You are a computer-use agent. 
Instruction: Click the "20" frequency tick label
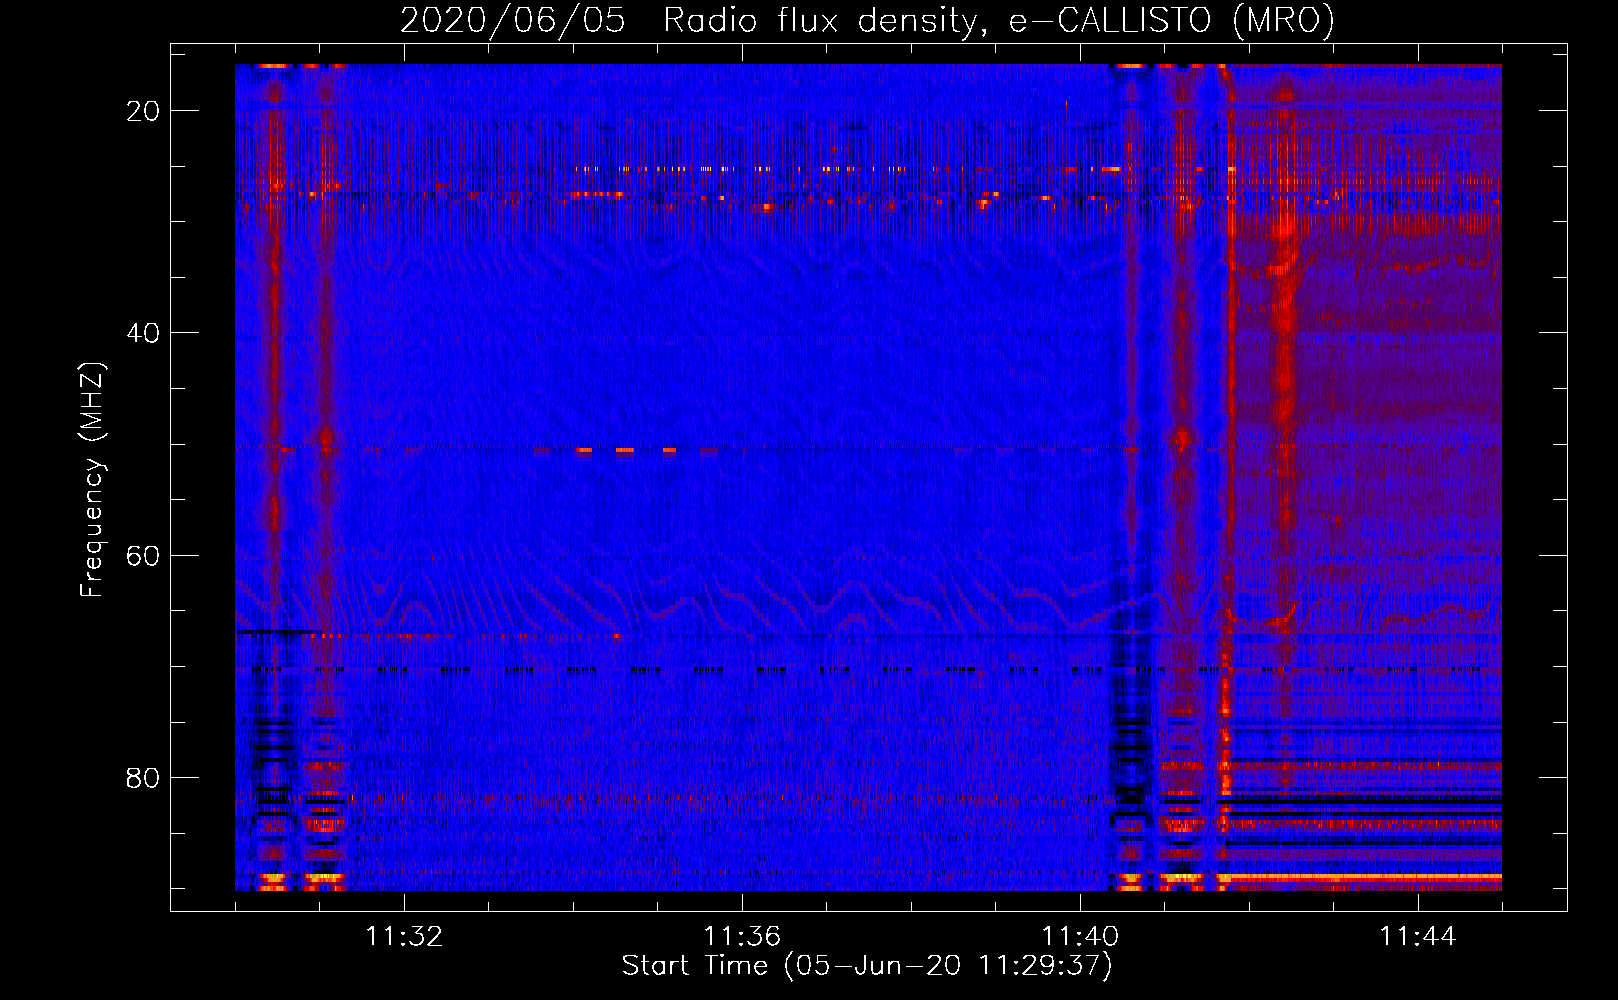point(143,111)
